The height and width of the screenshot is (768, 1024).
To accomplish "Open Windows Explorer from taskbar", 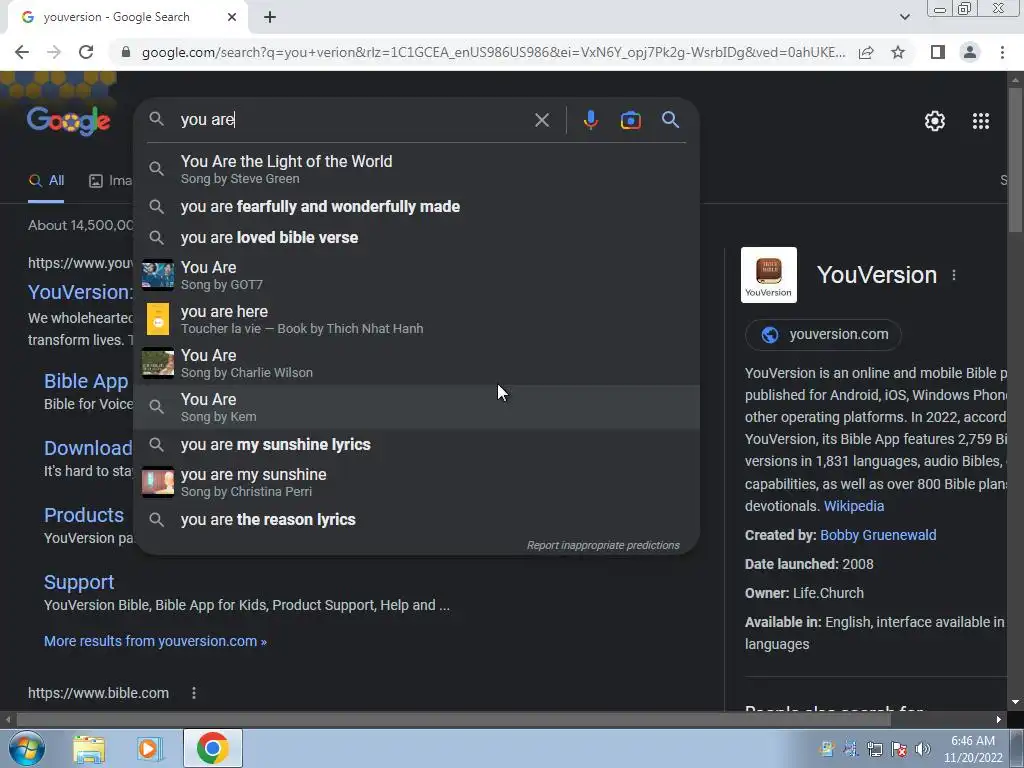I will [89, 749].
